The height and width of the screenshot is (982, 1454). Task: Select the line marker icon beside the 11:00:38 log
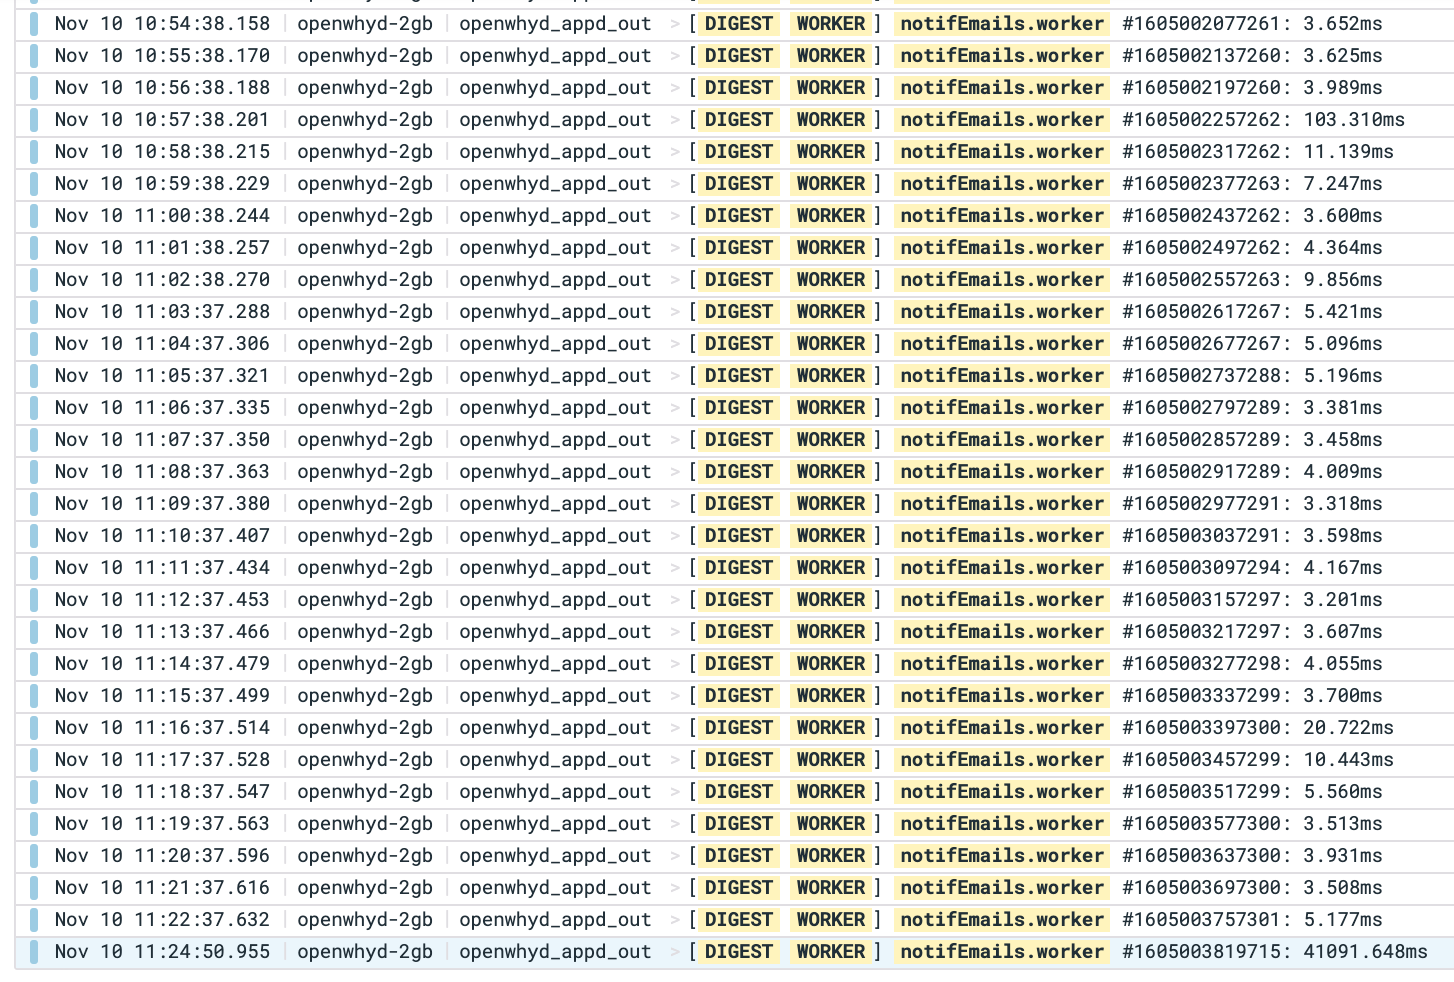point(35,215)
